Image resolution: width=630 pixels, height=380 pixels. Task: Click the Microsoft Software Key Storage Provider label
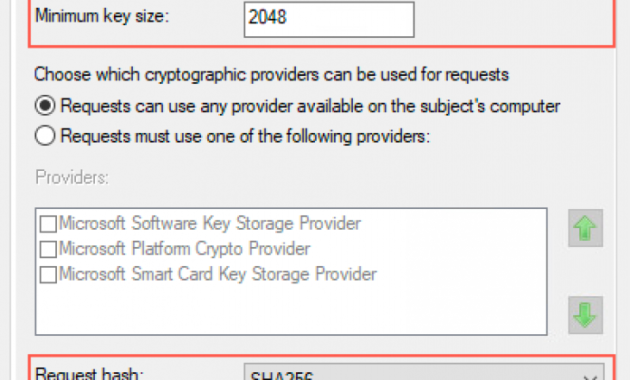pyautogui.click(x=210, y=223)
